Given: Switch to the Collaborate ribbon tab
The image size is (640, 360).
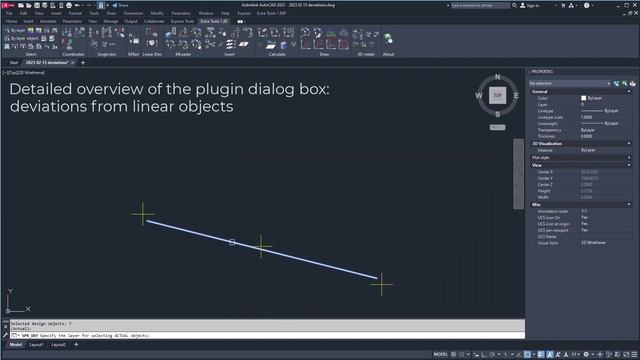Looking at the screenshot, I should pos(154,21).
